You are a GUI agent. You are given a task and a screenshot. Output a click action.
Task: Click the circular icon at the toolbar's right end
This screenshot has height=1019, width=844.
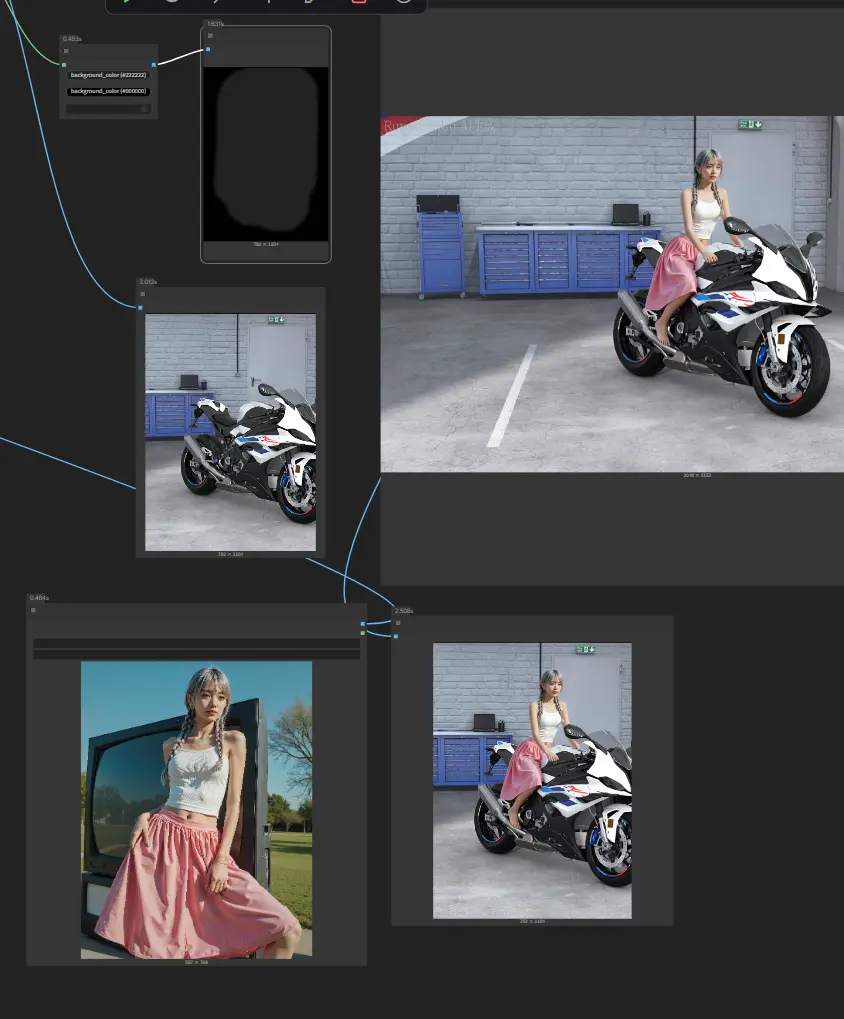[x=401, y=4]
